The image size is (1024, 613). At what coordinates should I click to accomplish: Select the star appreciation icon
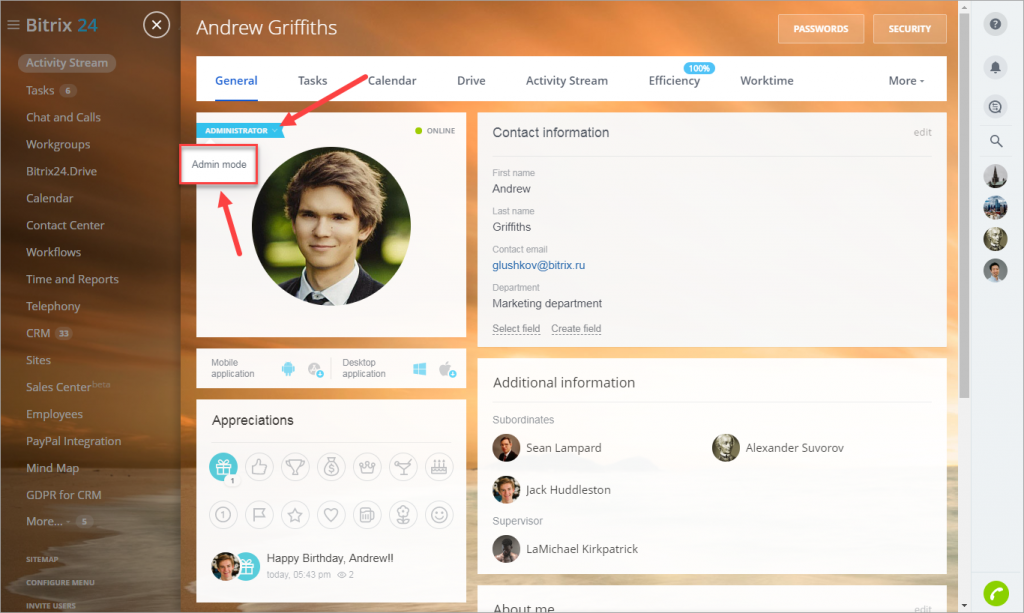pos(295,514)
